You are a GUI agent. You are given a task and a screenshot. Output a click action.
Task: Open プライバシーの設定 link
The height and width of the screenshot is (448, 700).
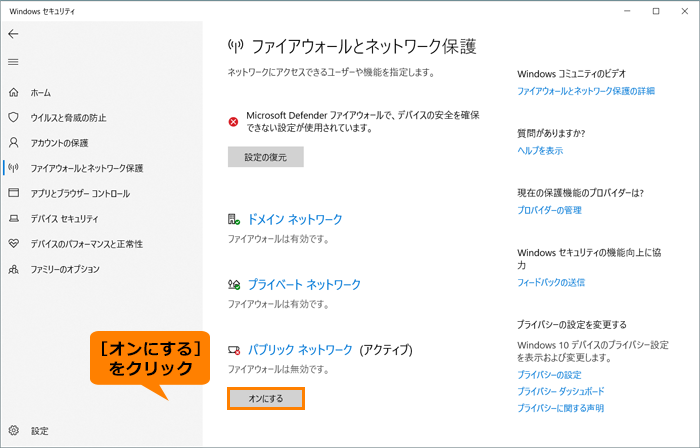(549, 375)
